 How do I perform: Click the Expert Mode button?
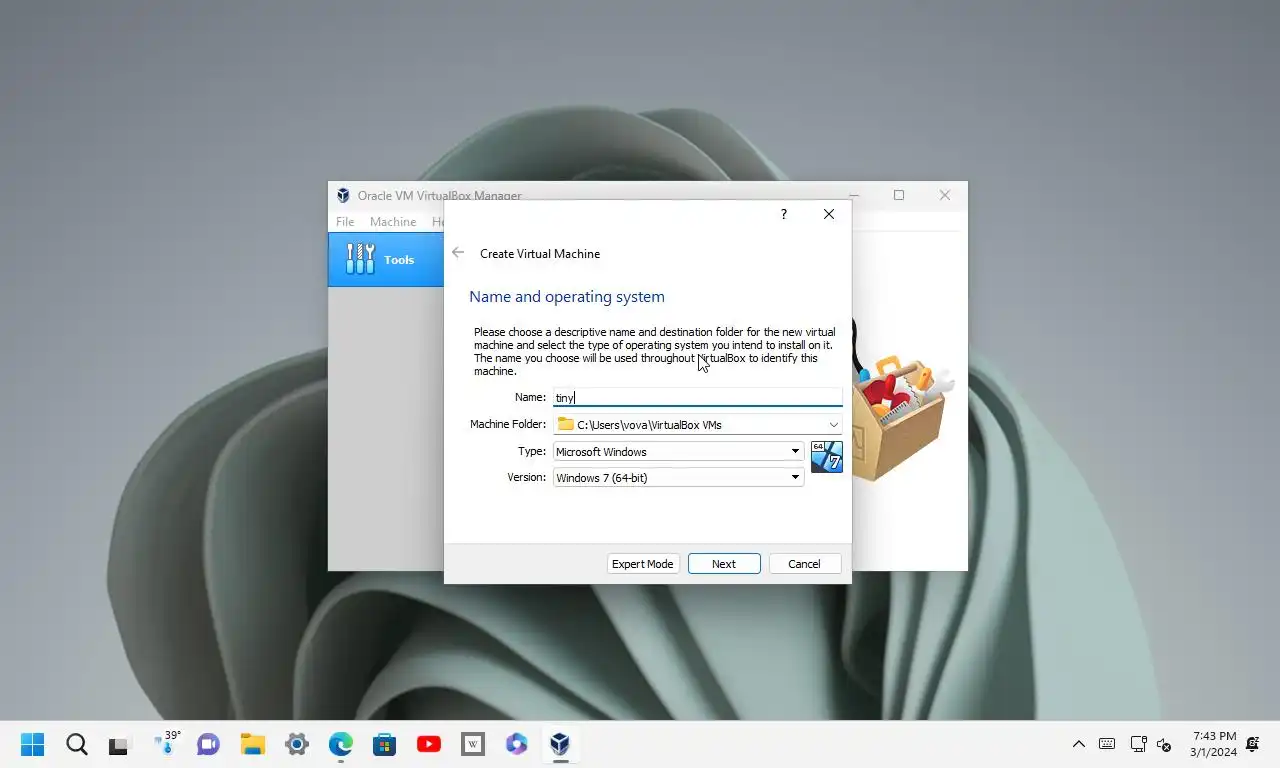[x=643, y=564]
